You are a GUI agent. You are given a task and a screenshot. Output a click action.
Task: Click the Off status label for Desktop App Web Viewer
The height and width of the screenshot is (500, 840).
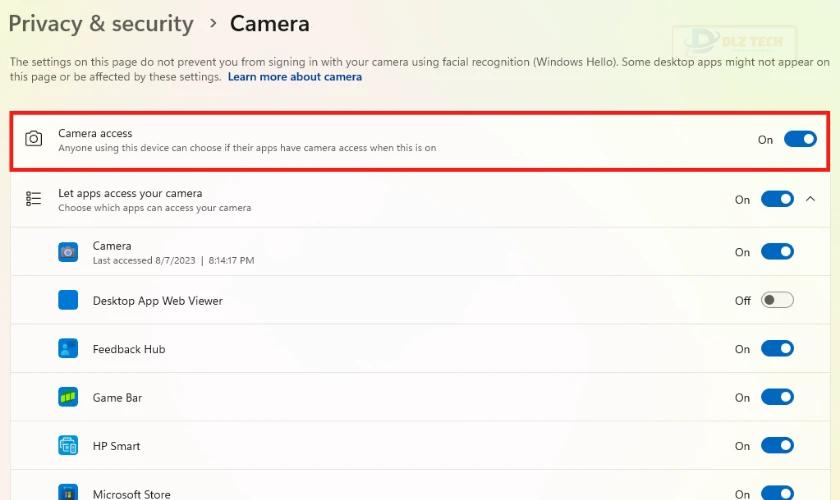tap(742, 301)
